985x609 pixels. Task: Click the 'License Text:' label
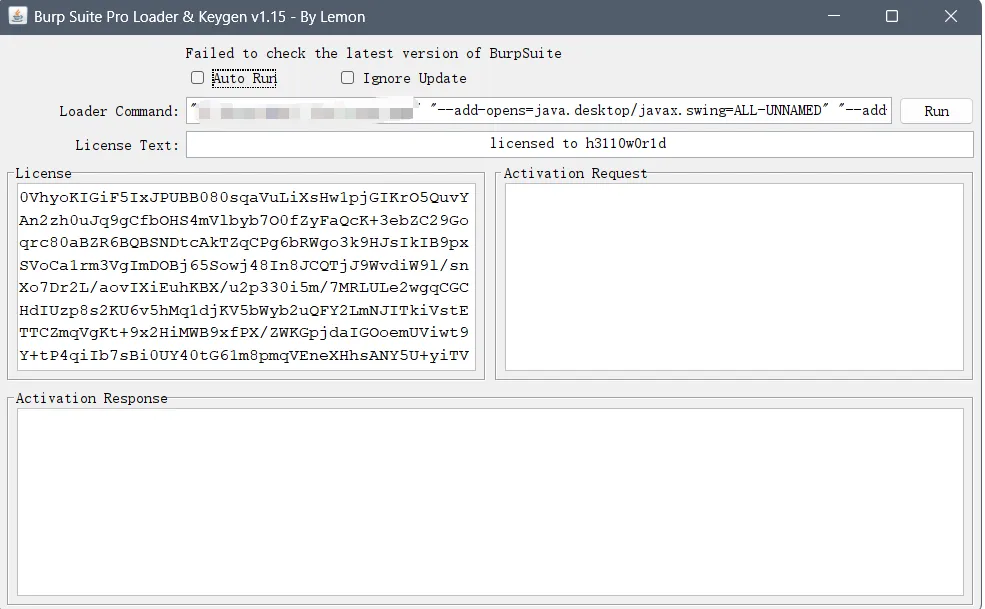(x=127, y=145)
